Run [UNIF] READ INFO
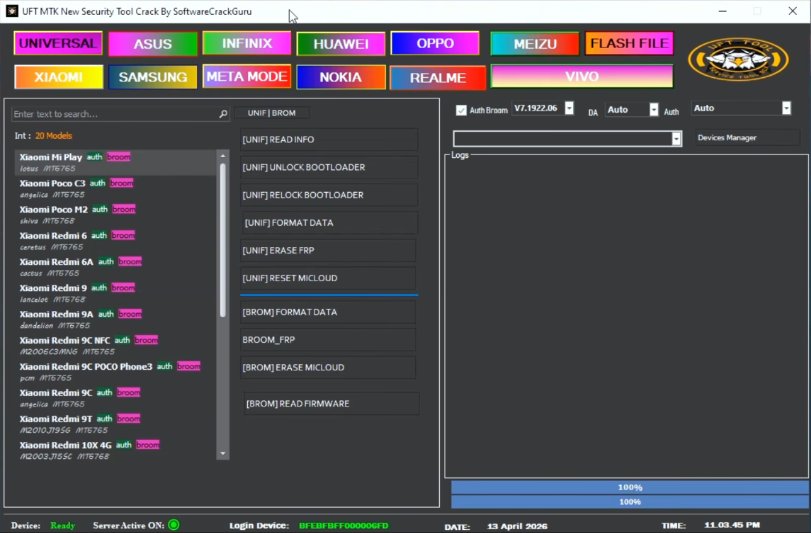The height and width of the screenshot is (533, 811). tap(329, 140)
